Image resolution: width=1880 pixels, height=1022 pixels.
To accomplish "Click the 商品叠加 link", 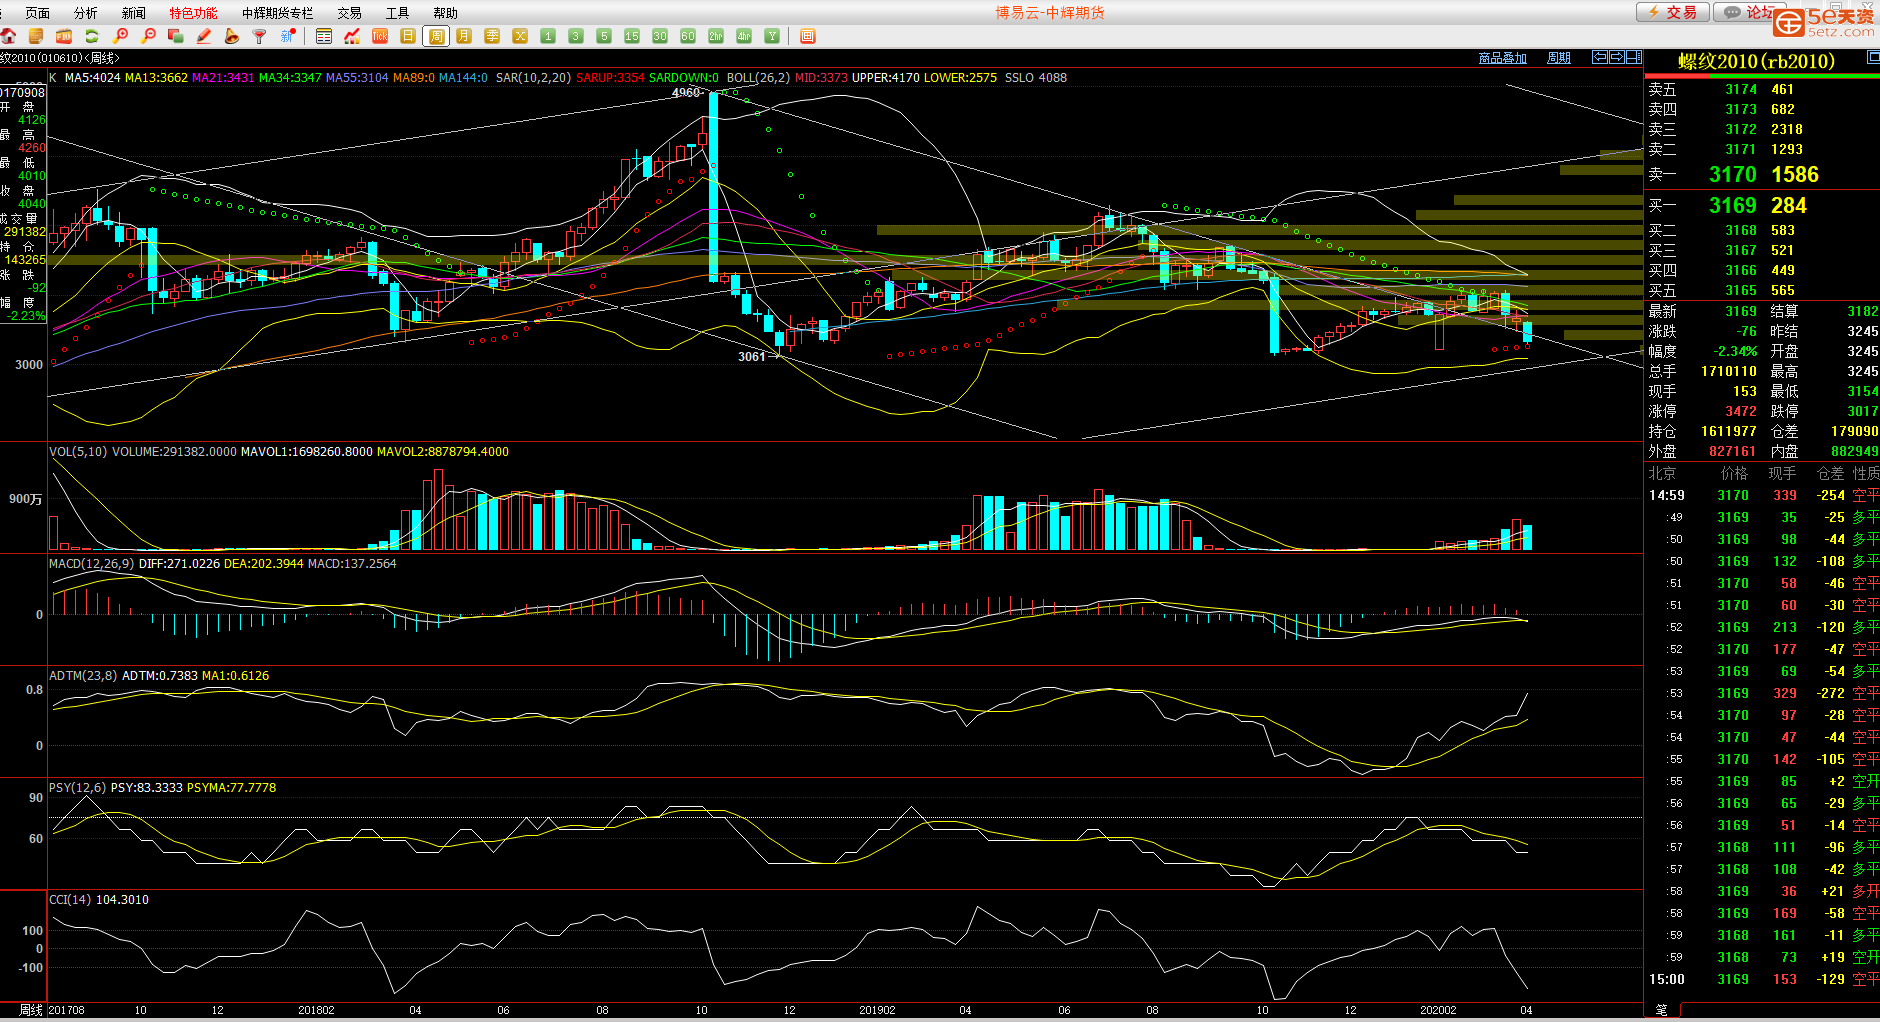I will pyautogui.click(x=1502, y=58).
